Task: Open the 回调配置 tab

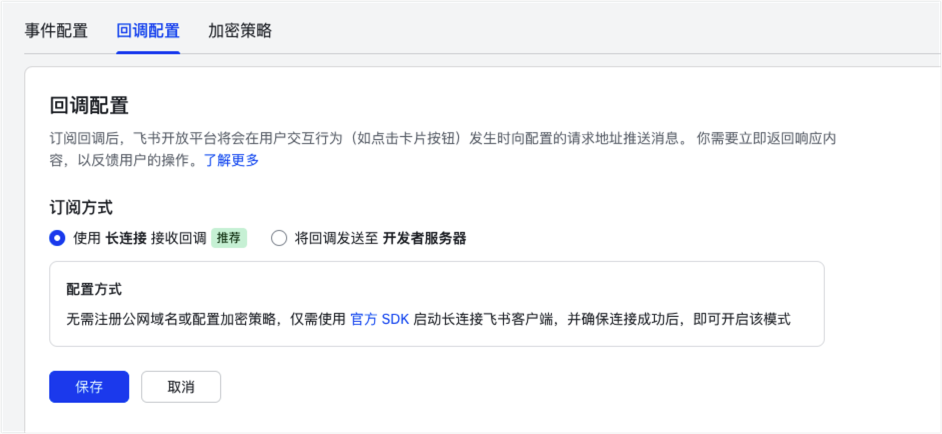Action: 148,30
